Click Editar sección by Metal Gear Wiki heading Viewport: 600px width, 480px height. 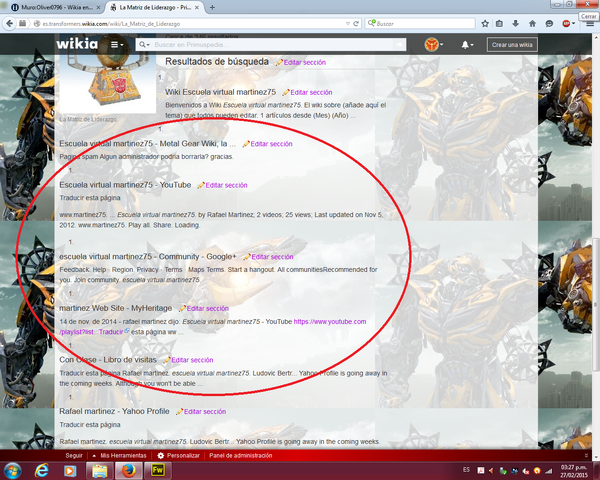pyautogui.click(x=271, y=144)
